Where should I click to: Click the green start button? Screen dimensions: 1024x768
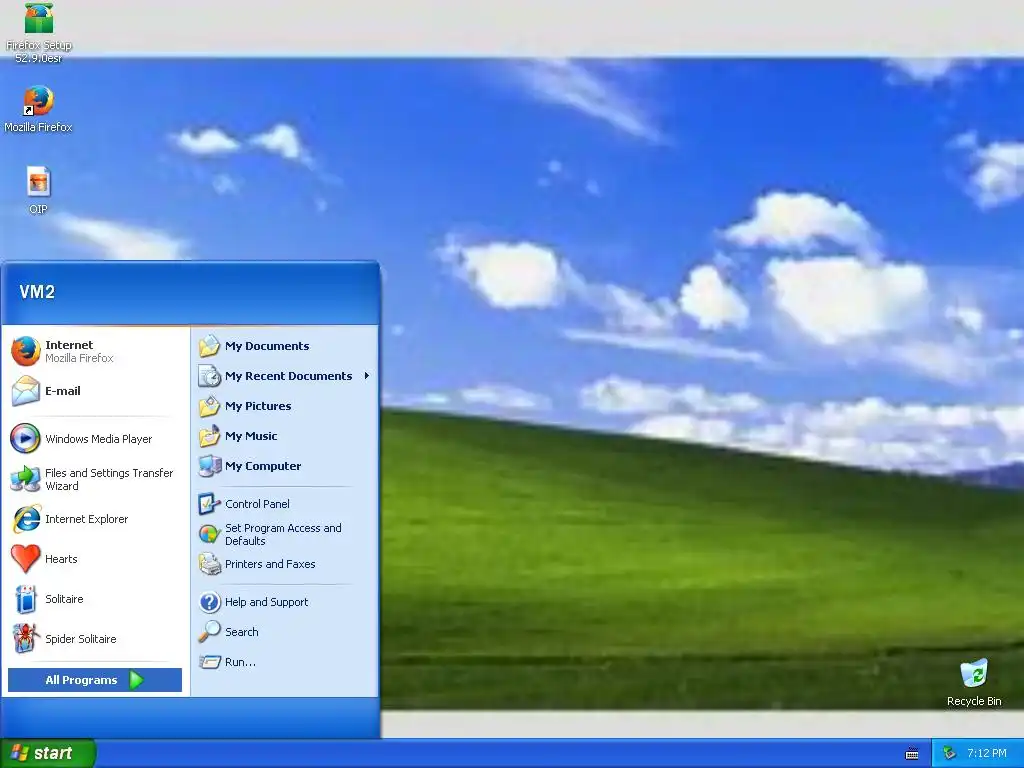[x=48, y=753]
